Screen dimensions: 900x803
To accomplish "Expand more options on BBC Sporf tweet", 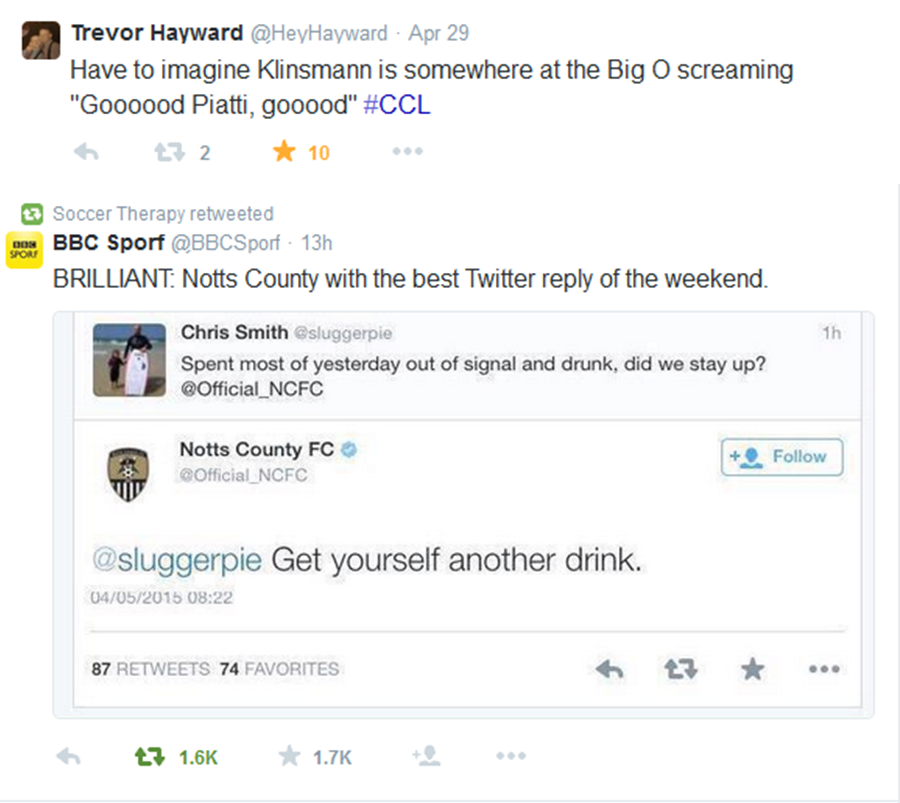I will coord(510,757).
